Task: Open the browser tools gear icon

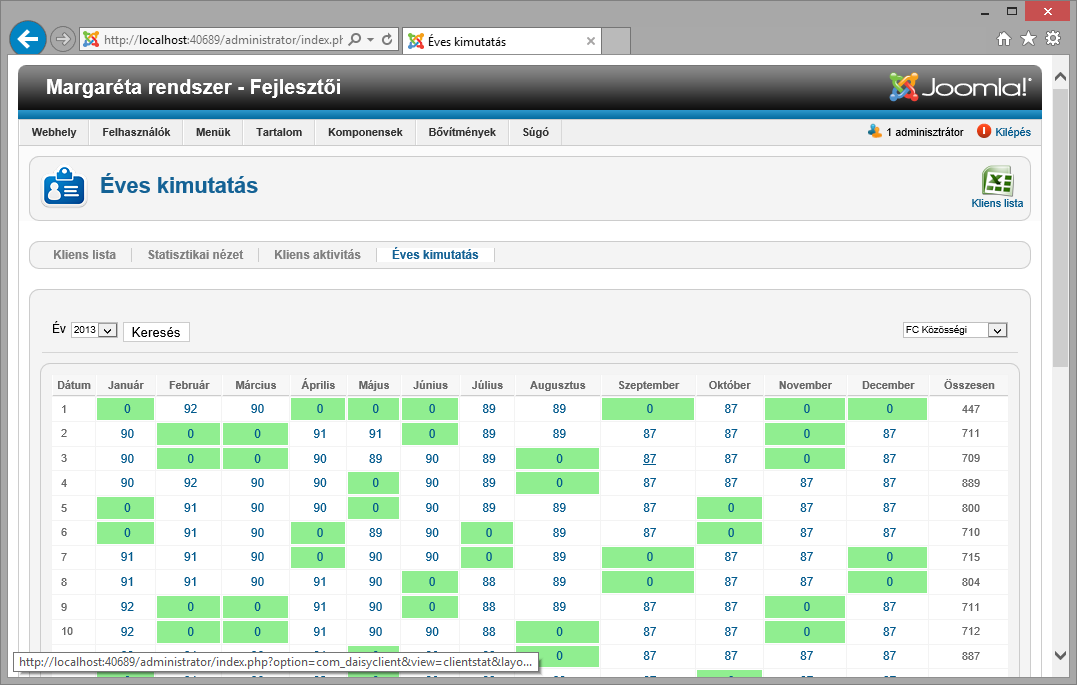Action: (1053, 38)
